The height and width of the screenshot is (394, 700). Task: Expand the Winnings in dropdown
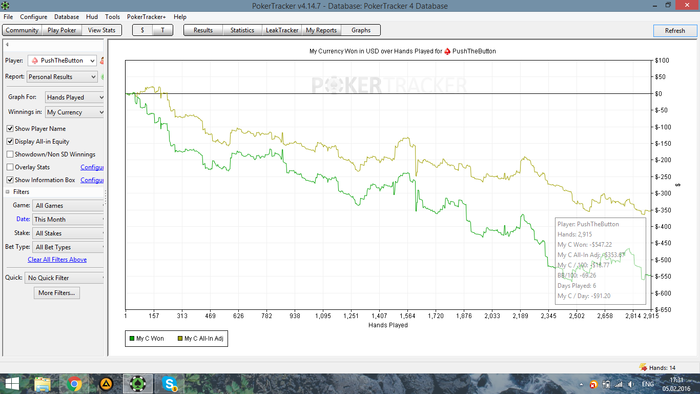[75, 112]
